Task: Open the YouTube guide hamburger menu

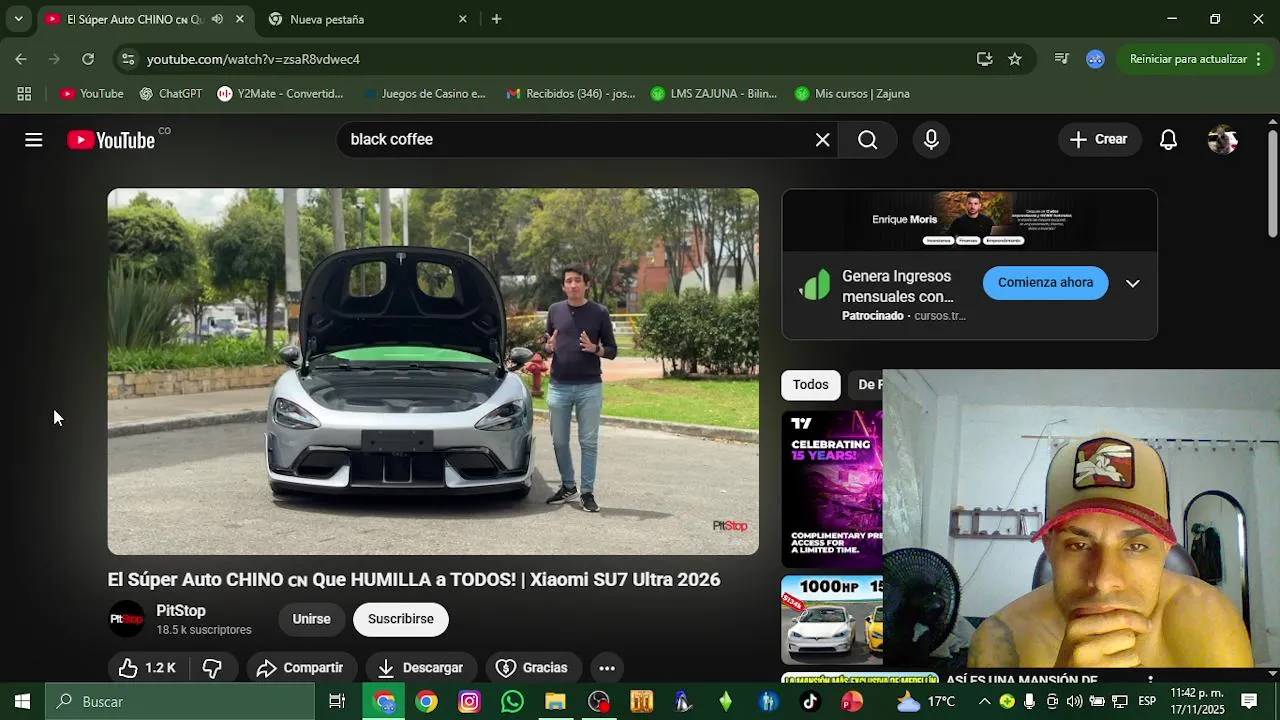Action: [34, 140]
